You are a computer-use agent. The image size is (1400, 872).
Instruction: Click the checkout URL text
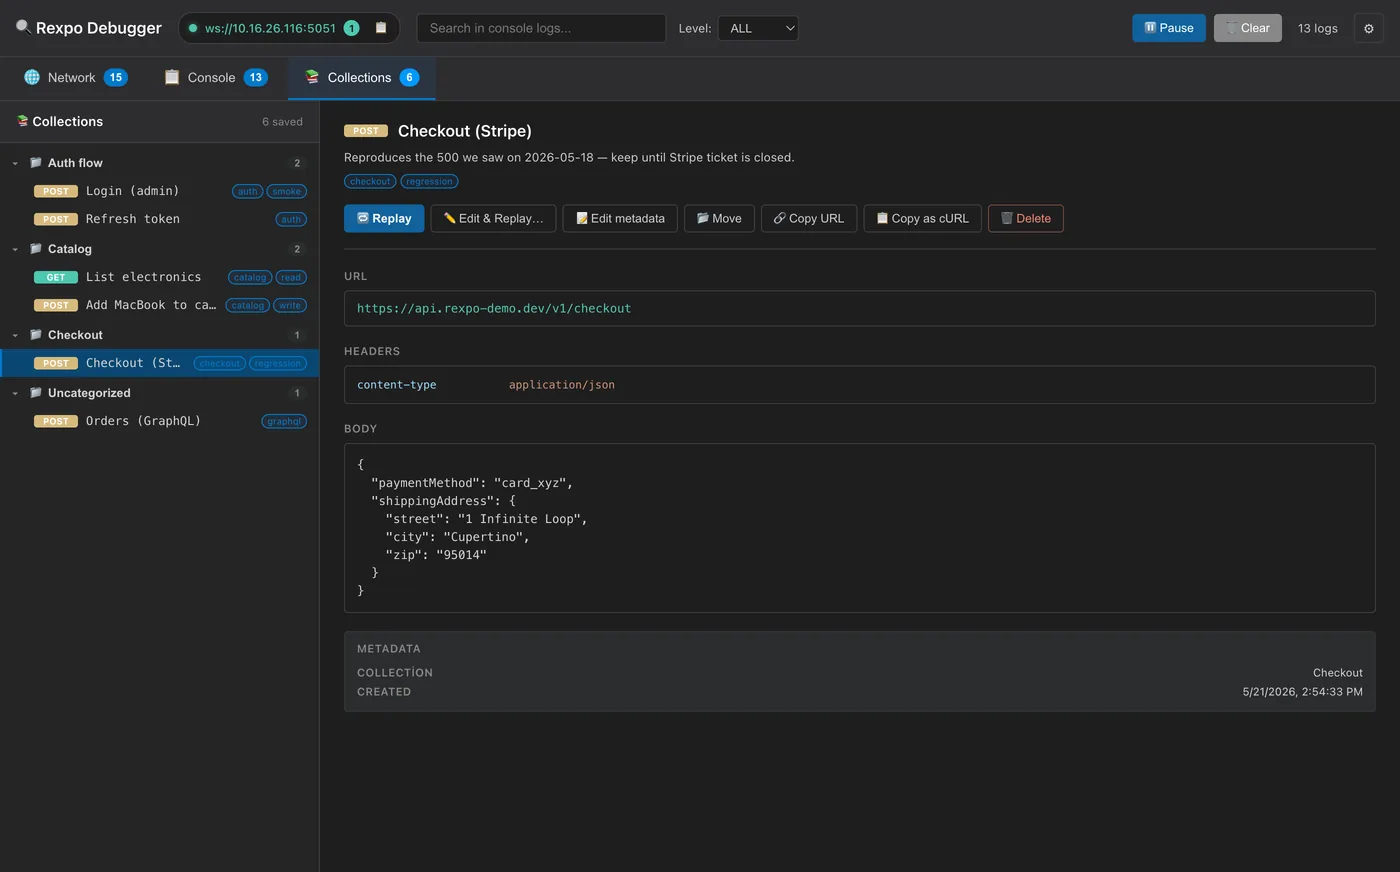point(494,308)
